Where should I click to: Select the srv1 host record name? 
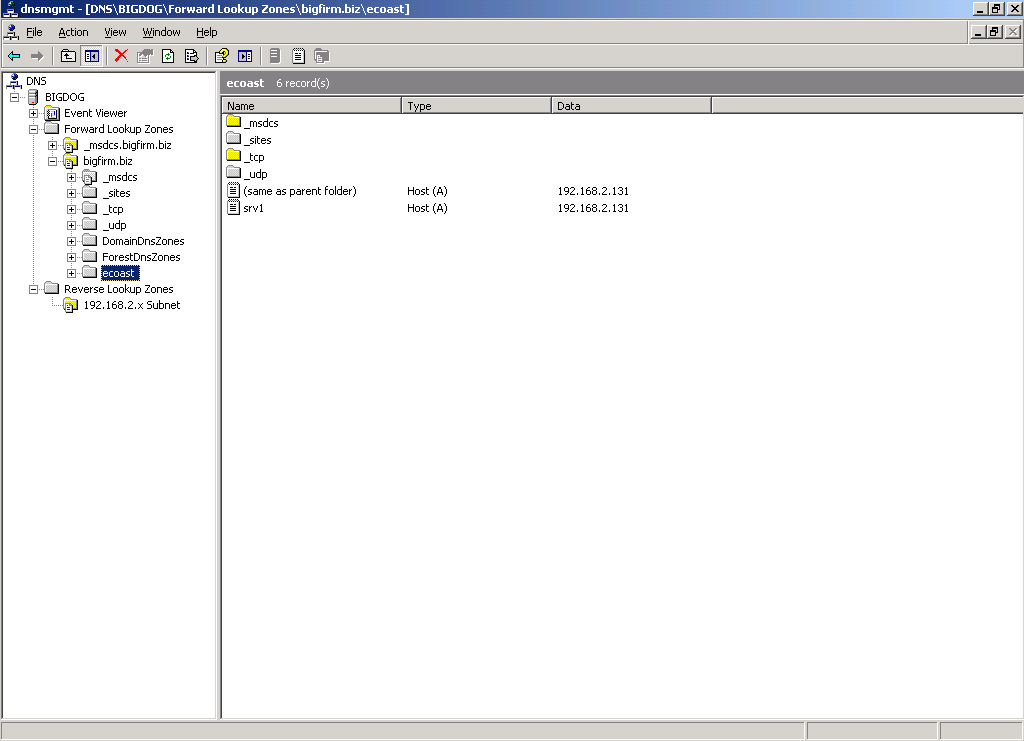pos(253,208)
